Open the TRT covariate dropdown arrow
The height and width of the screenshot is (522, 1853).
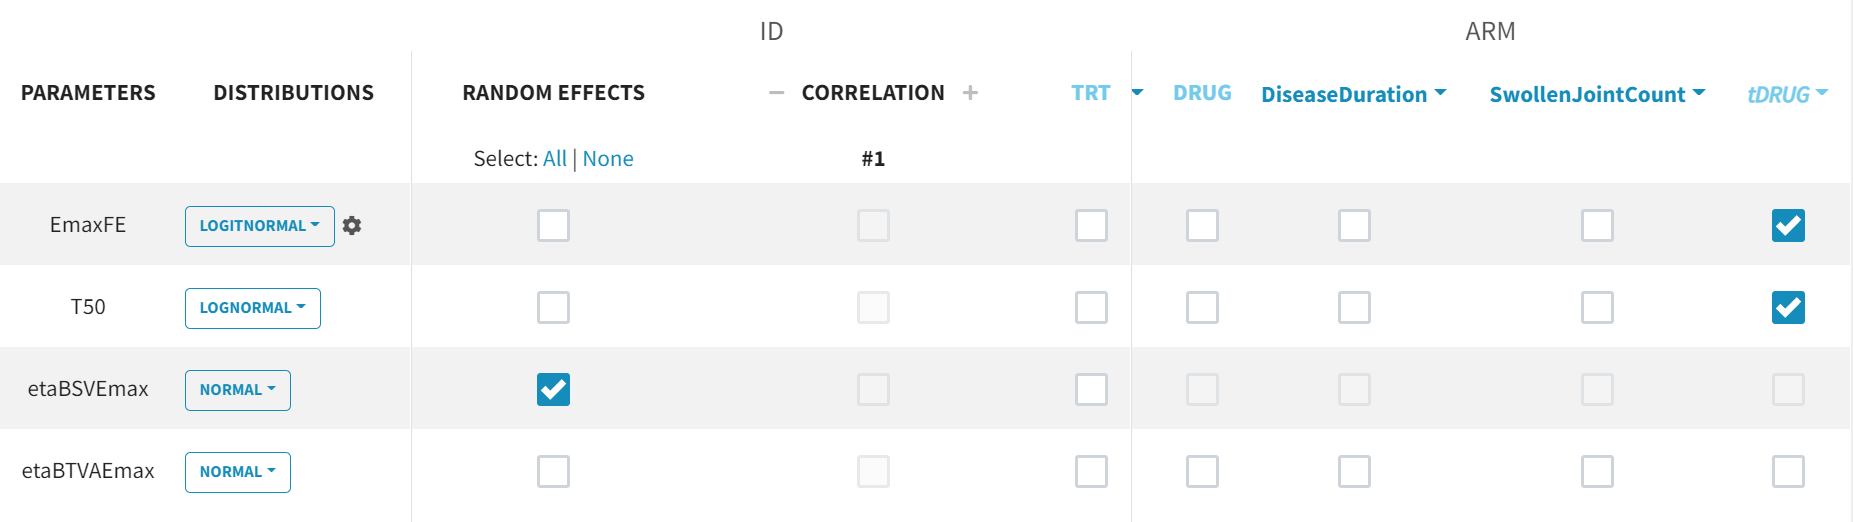tap(1137, 93)
